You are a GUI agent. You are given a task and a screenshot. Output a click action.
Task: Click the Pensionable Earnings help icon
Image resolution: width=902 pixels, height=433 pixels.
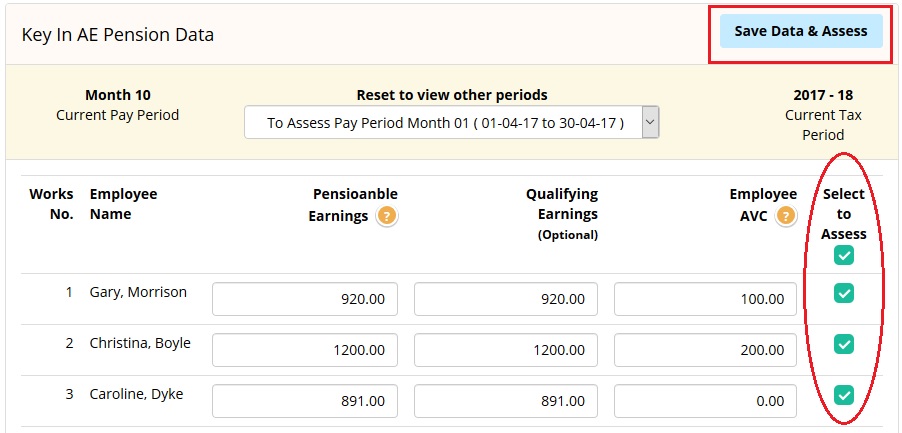[387, 217]
